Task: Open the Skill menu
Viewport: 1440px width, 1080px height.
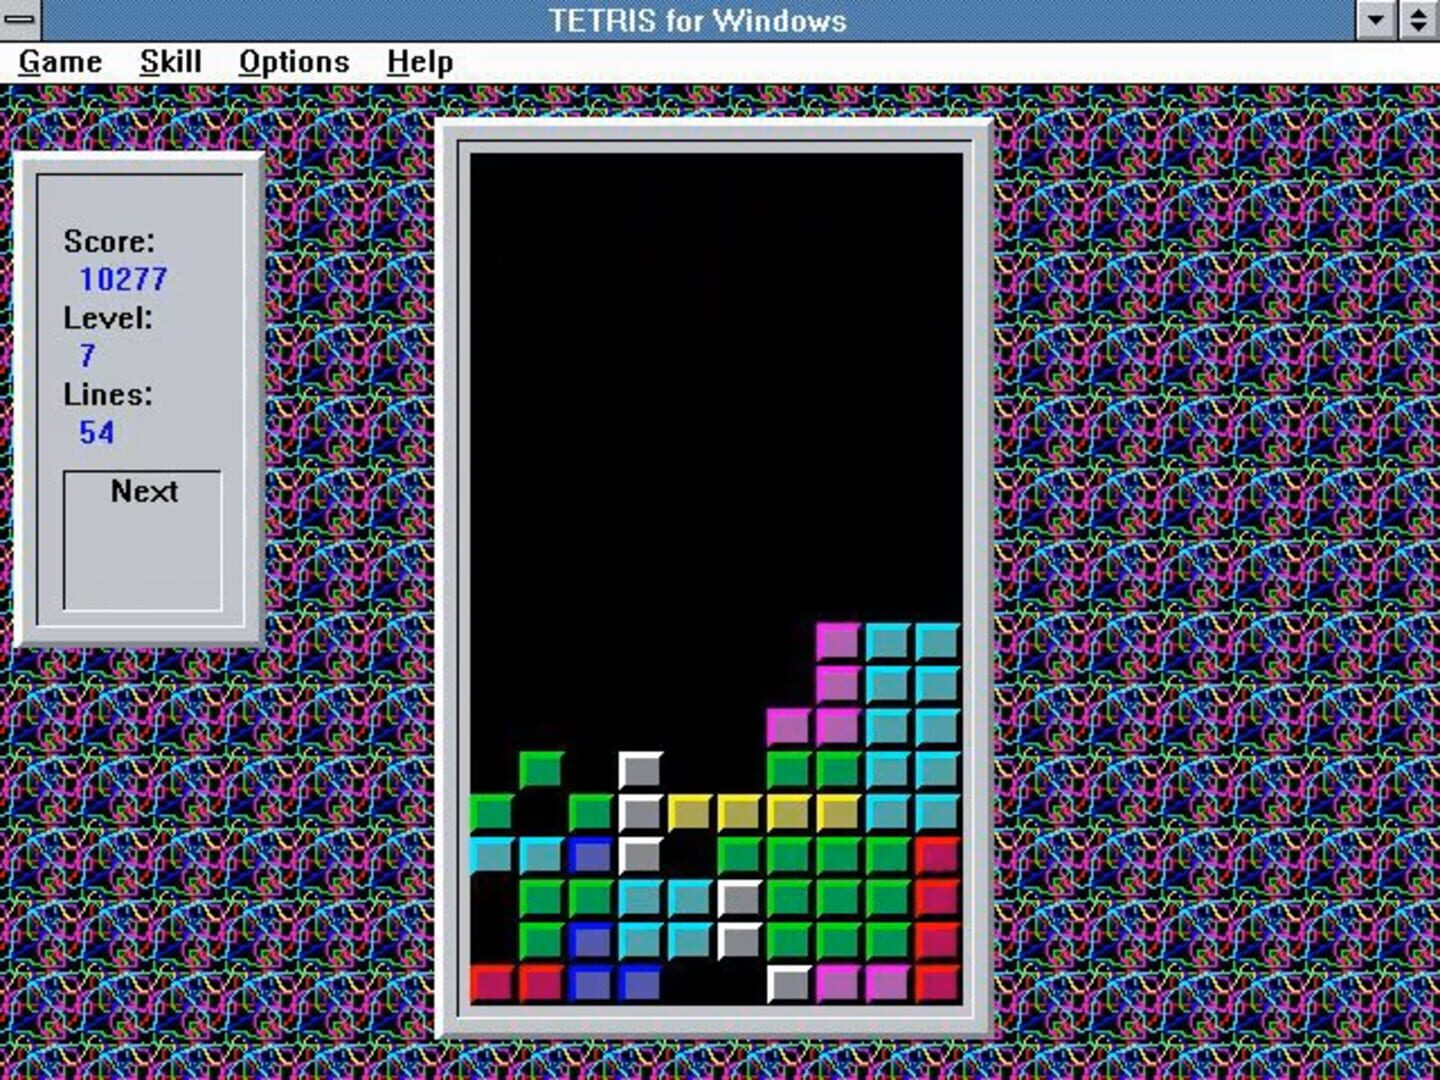Action: point(172,61)
